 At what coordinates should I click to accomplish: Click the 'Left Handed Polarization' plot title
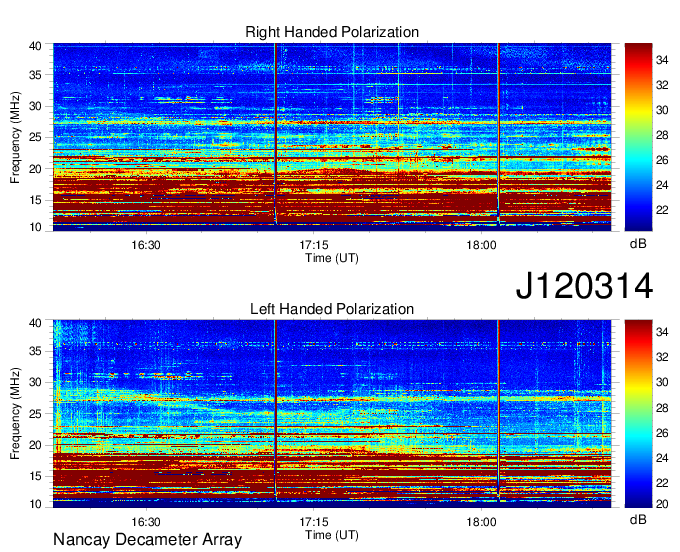point(332,309)
